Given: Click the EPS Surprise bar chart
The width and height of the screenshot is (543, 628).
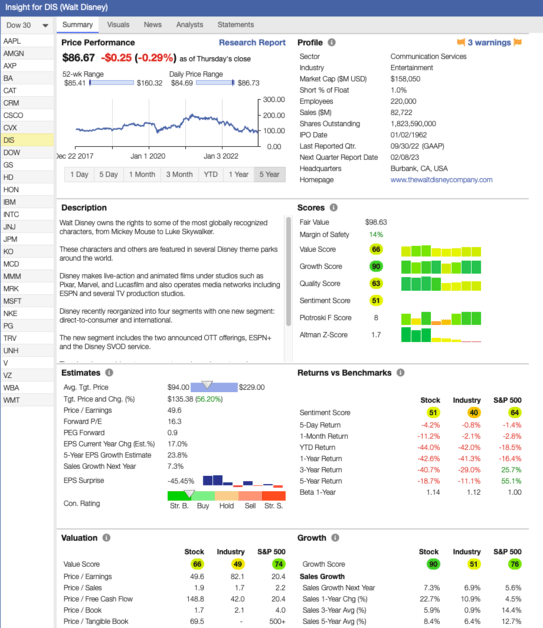Looking at the screenshot, I should [x=243, y=481].
